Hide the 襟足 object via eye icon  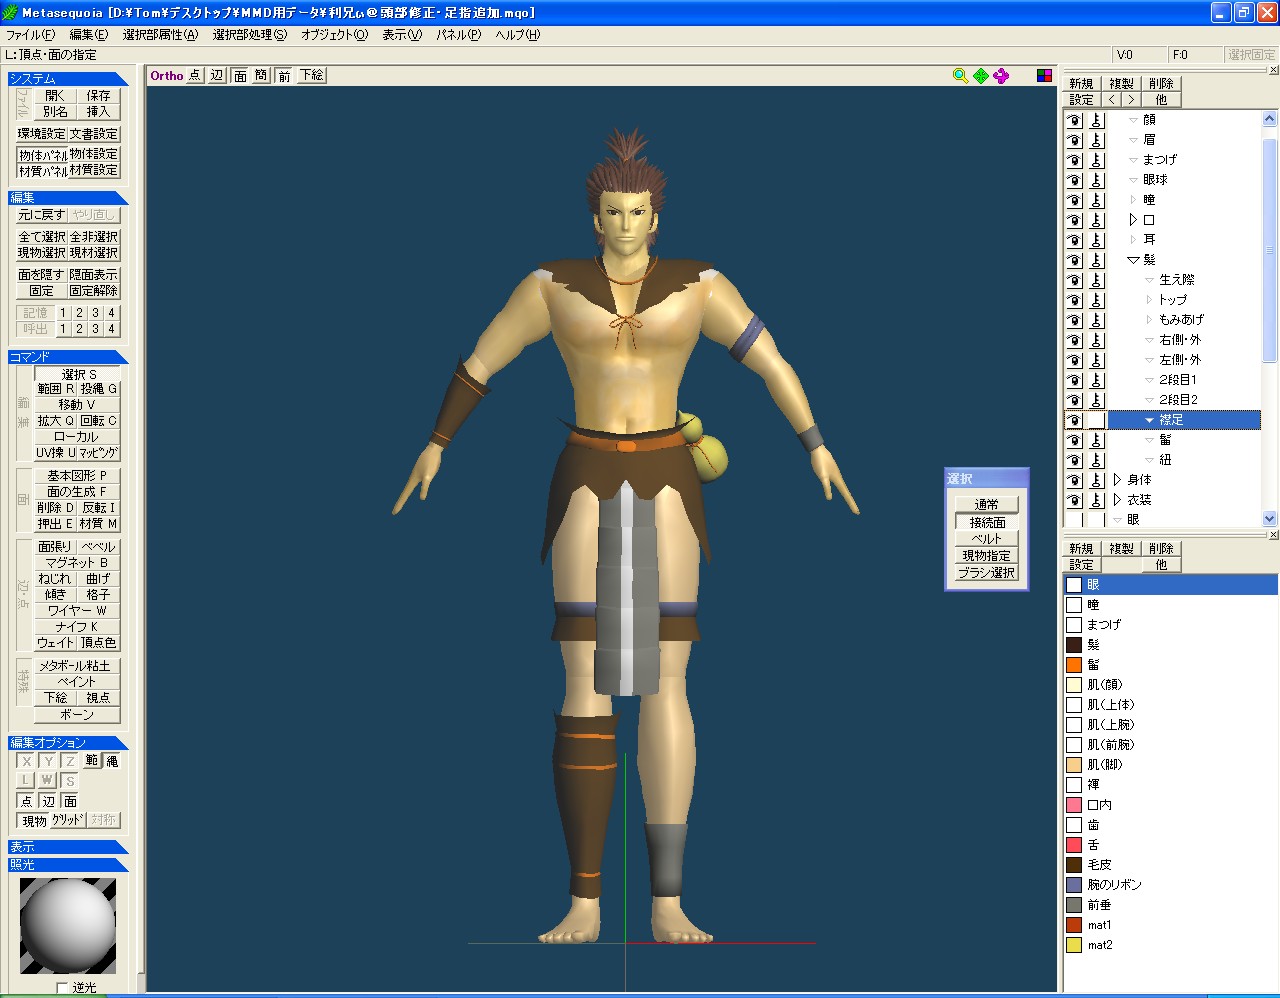tap(1074, 420)
